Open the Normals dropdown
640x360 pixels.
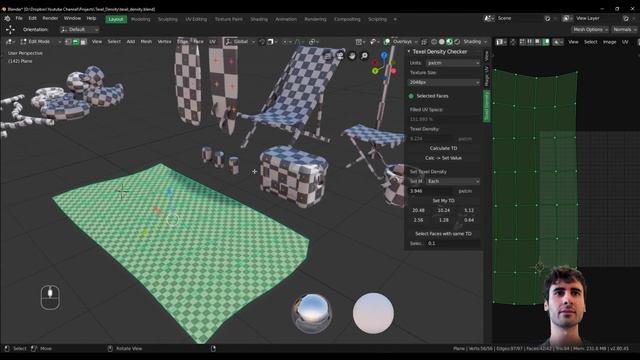624,29
